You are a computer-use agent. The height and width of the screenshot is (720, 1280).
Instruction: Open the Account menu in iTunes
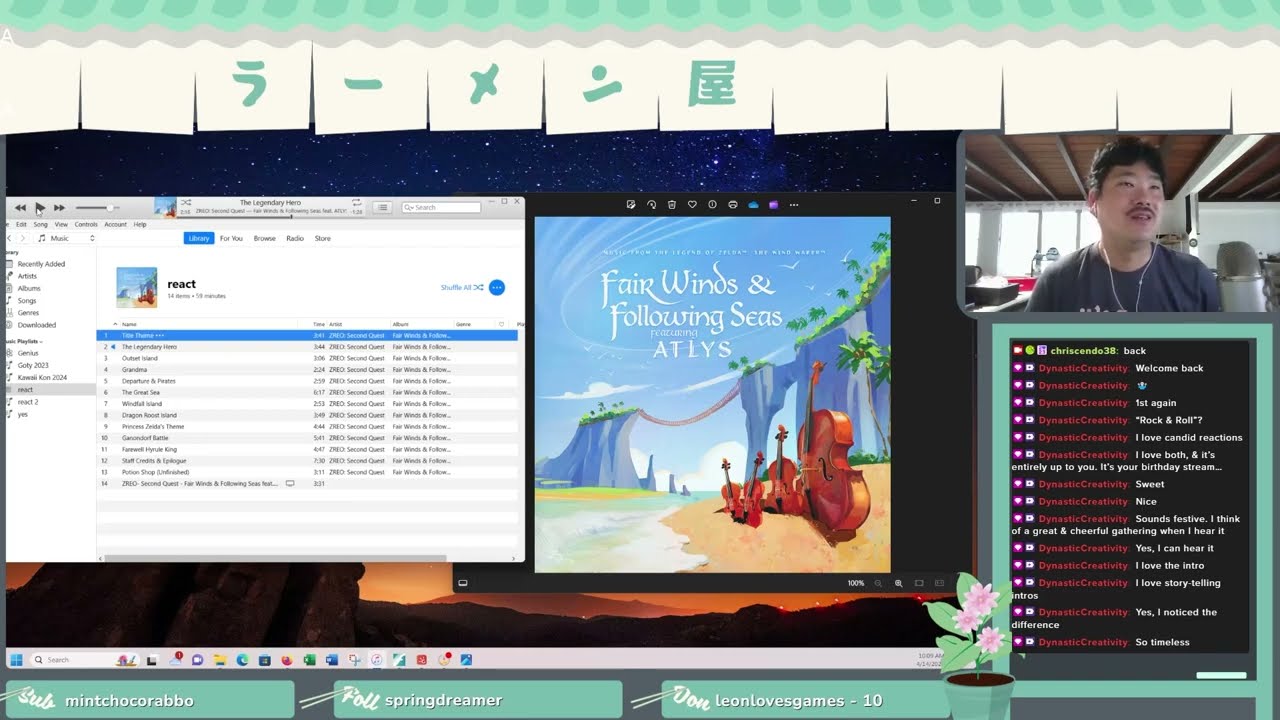click(116, 224)
